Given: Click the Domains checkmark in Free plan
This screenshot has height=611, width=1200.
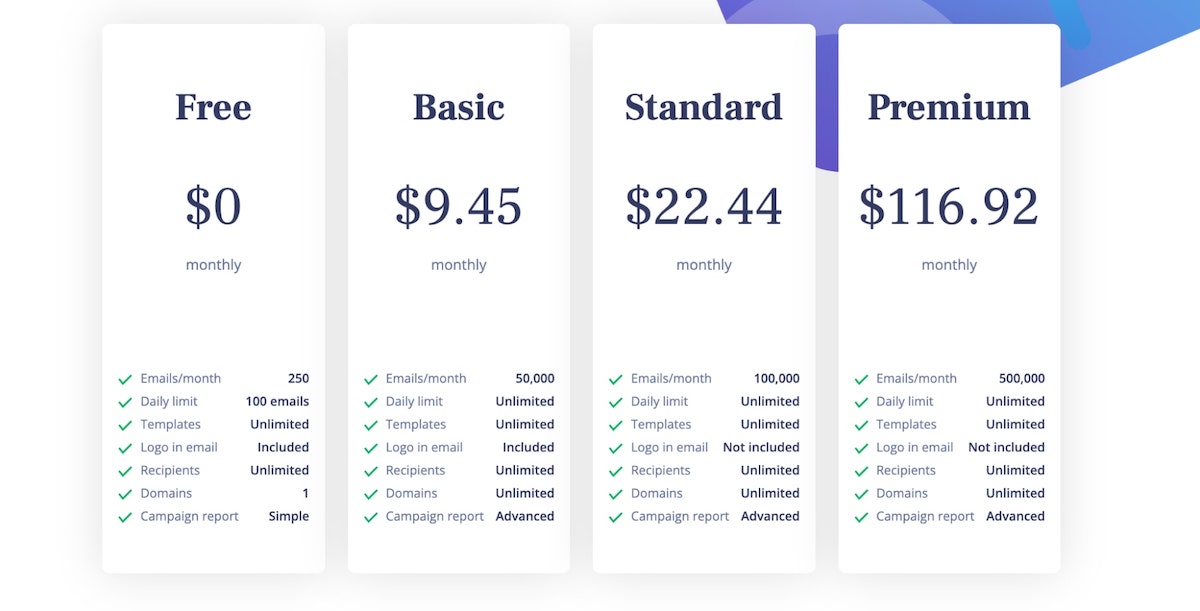Looking at the screenshot, I should (125, 495).
